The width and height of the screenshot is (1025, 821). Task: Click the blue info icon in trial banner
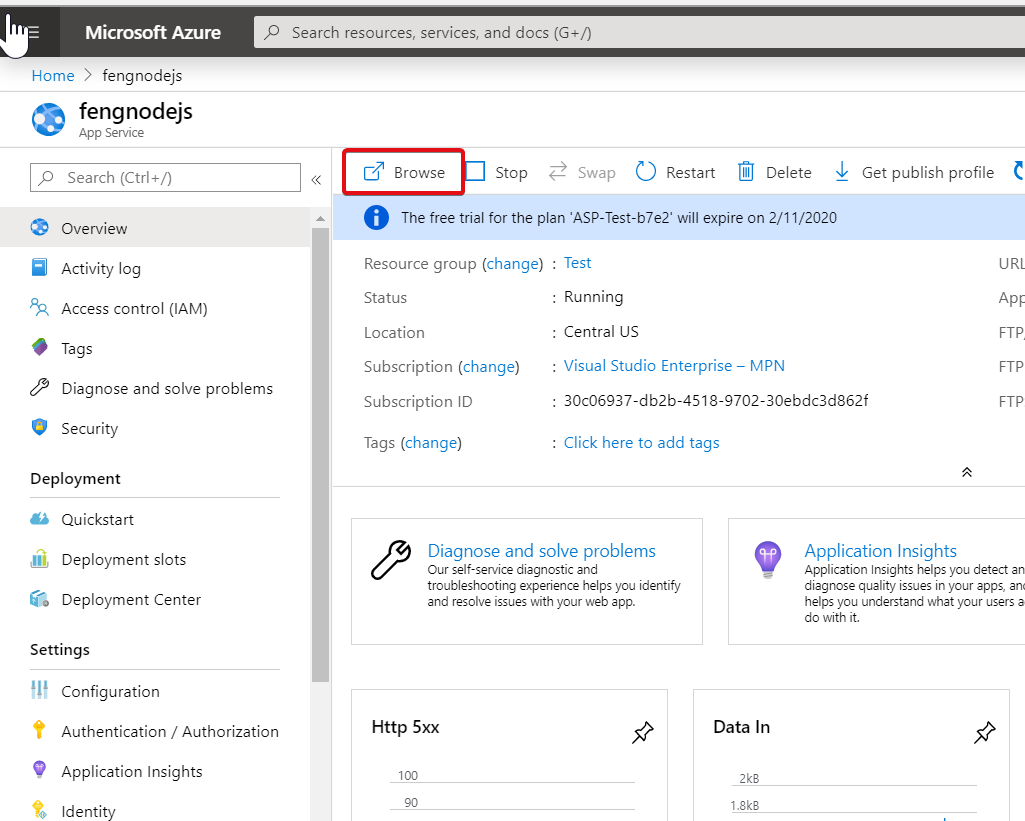377,218
